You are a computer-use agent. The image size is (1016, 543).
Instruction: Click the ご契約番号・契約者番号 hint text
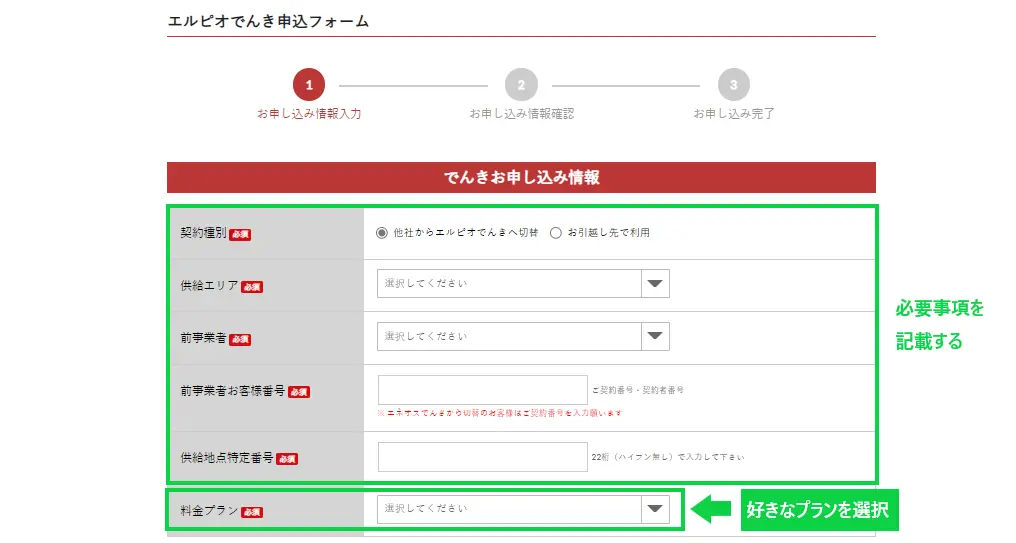click(x=638, y=390)
